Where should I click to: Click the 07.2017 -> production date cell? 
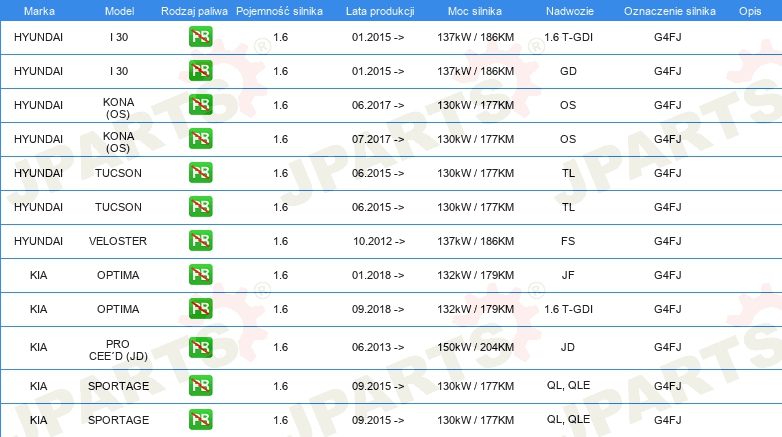[378, 139]
